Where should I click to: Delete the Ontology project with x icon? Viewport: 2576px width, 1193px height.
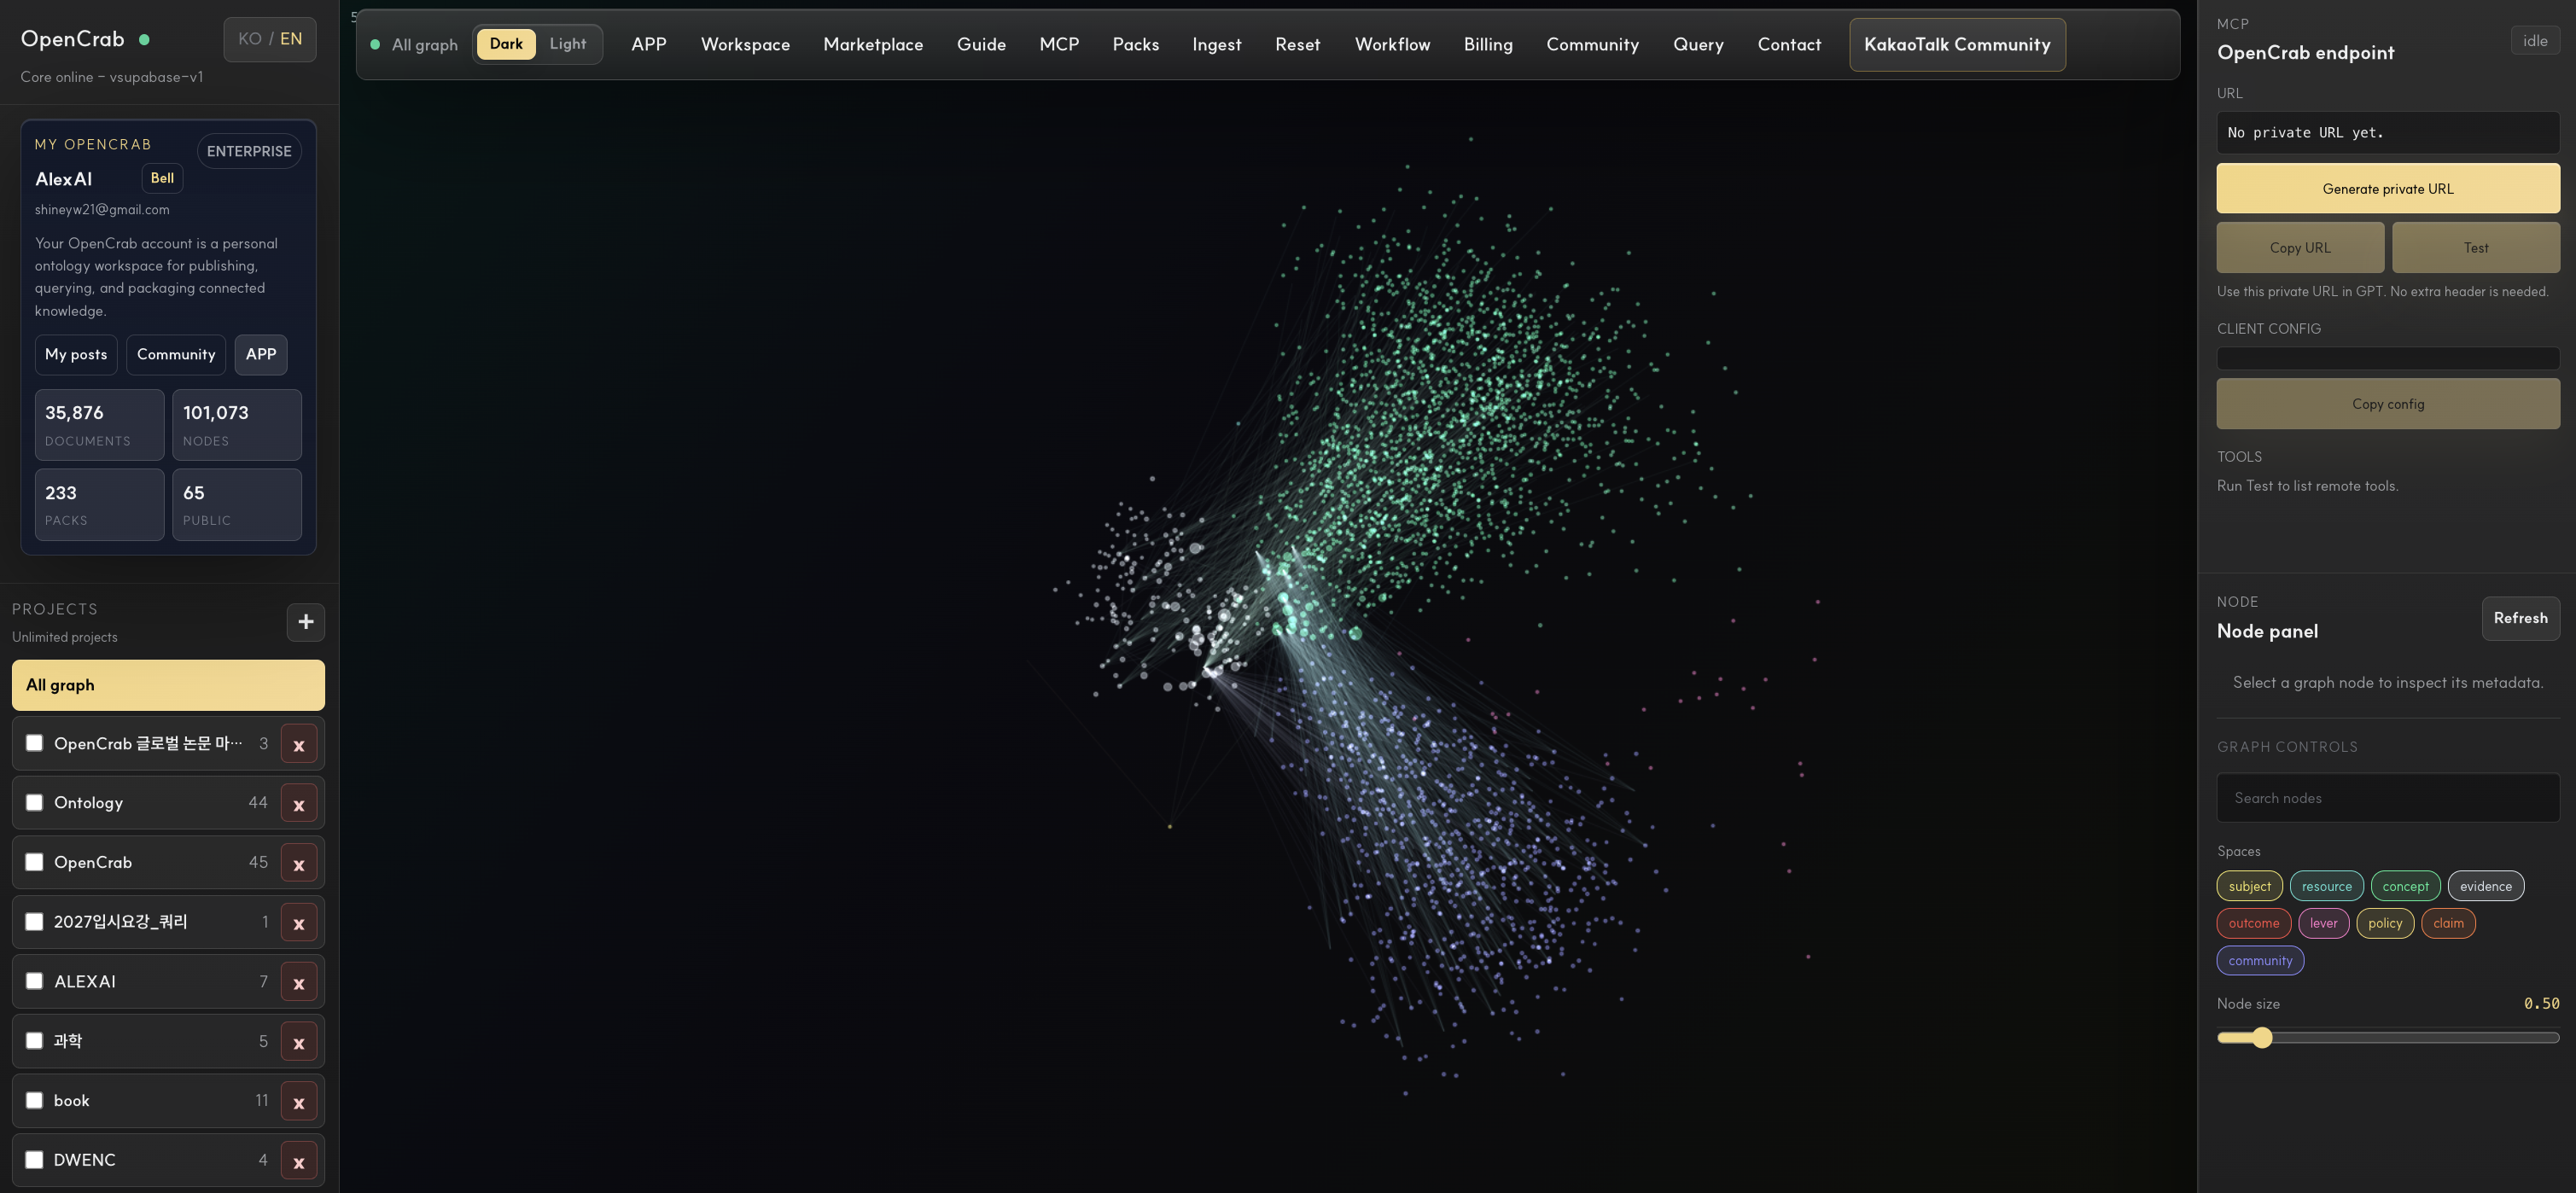point(298,803)
